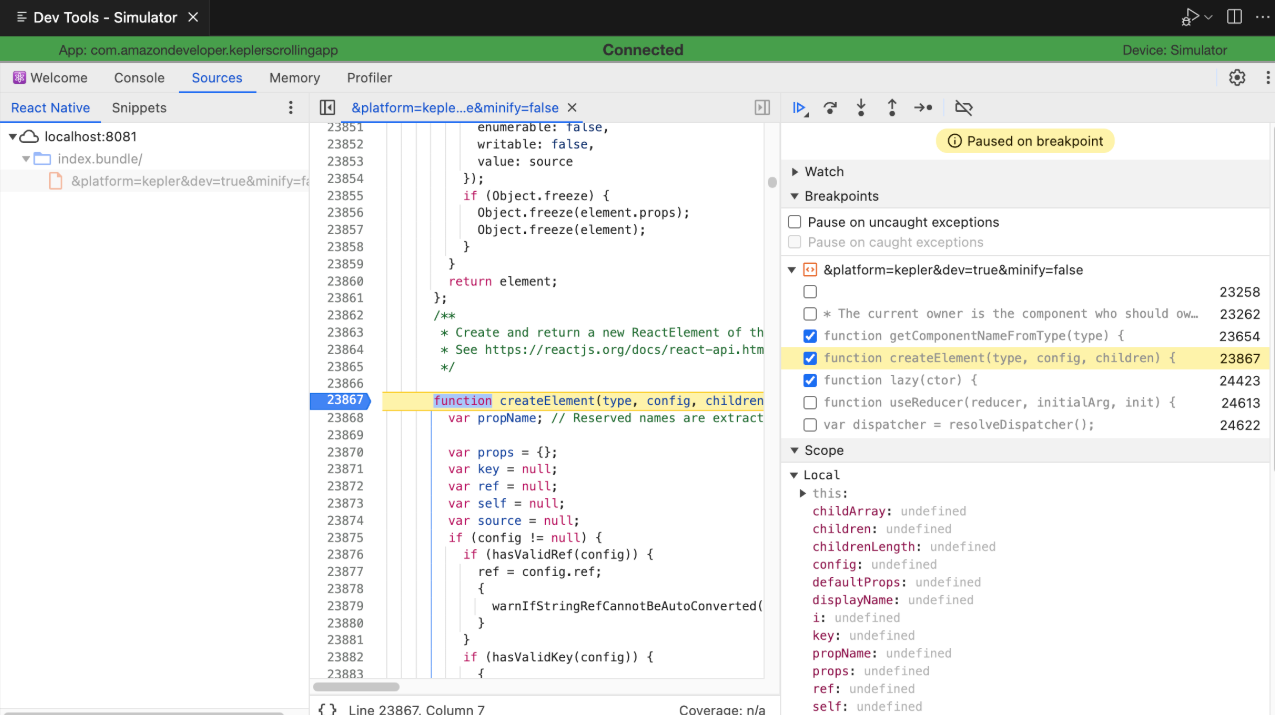Screen dimensions: 1275x715
Task: Click the code editor vertical scrollbar thumb
Action: click(772, 183)
